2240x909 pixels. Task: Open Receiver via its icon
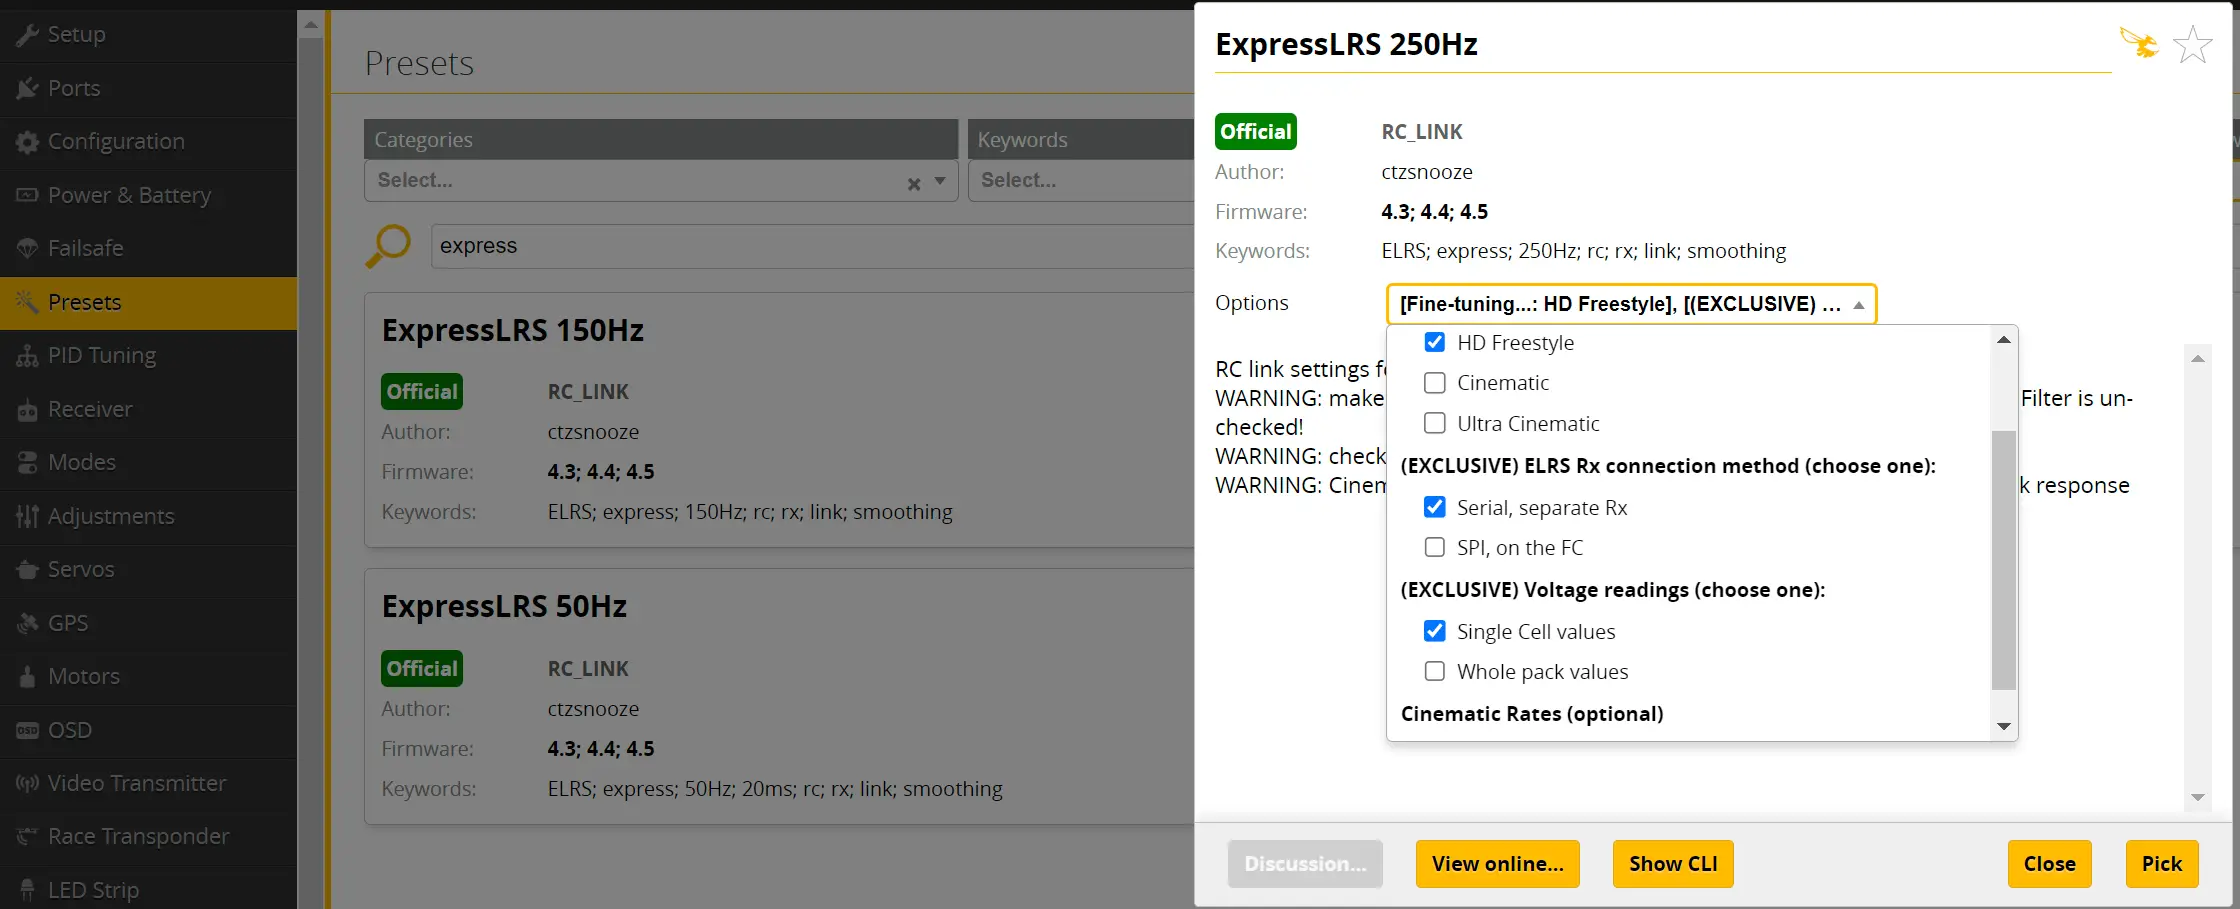[27, 409]
